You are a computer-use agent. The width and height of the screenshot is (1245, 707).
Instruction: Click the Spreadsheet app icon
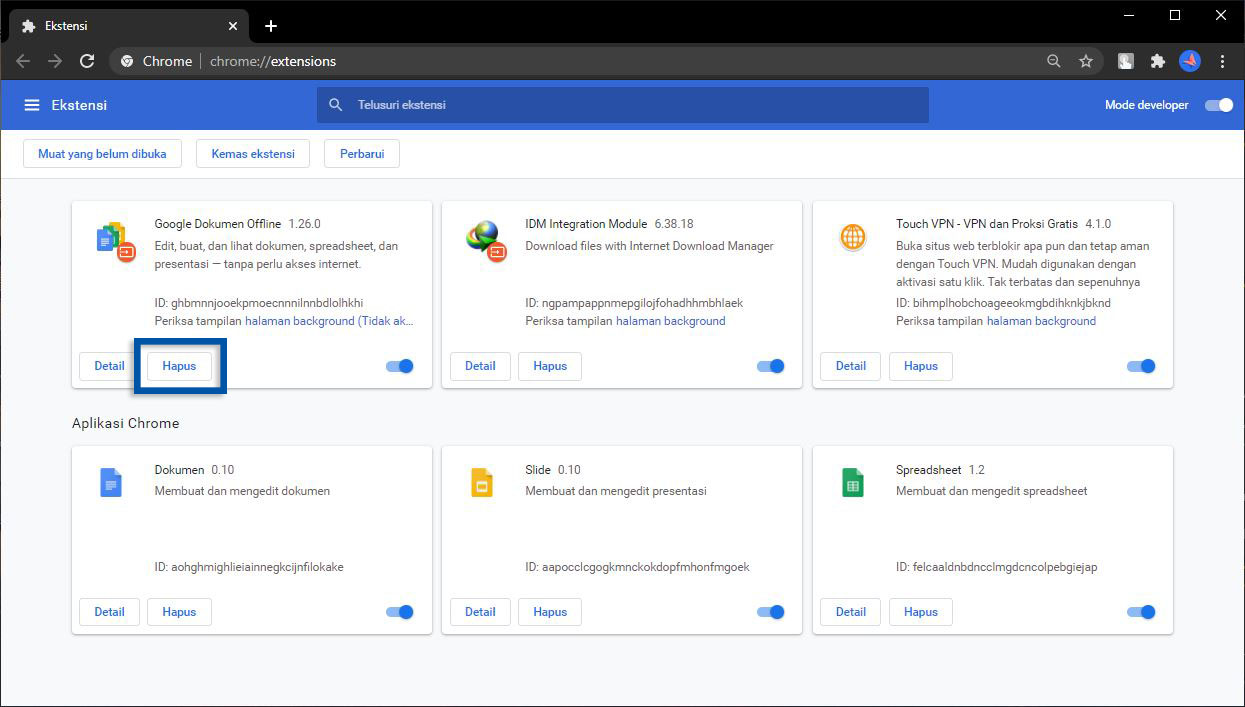(x=851, y=482)
